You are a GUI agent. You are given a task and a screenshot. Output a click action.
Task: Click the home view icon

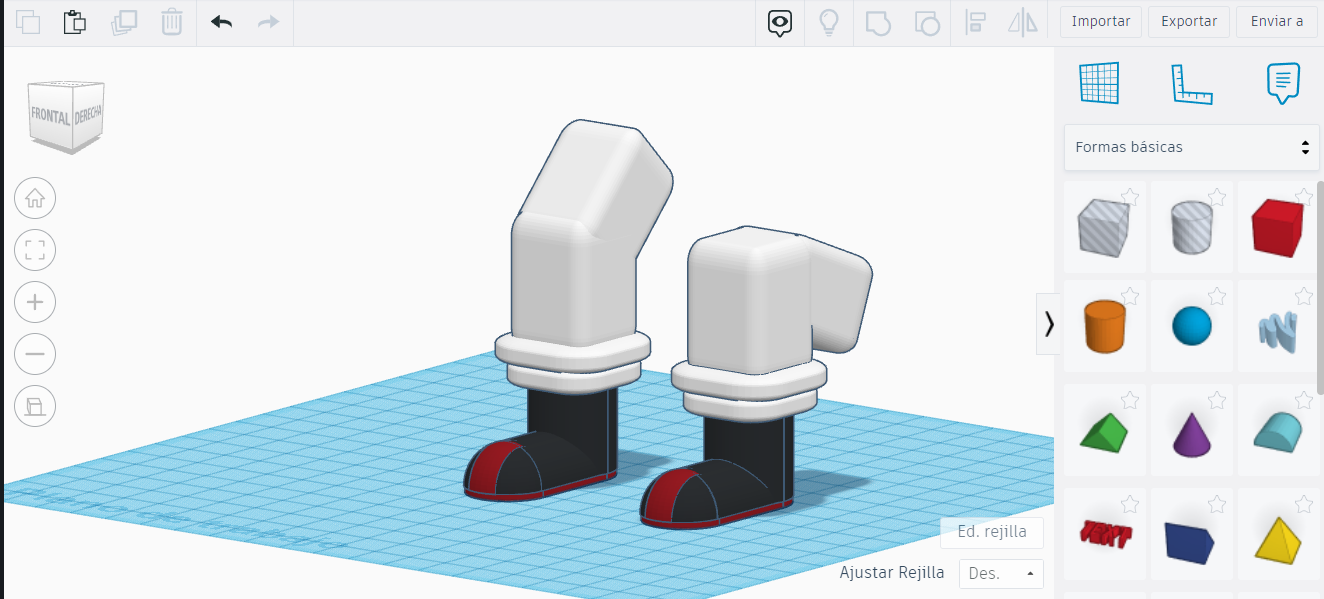(x=35, y=198)
